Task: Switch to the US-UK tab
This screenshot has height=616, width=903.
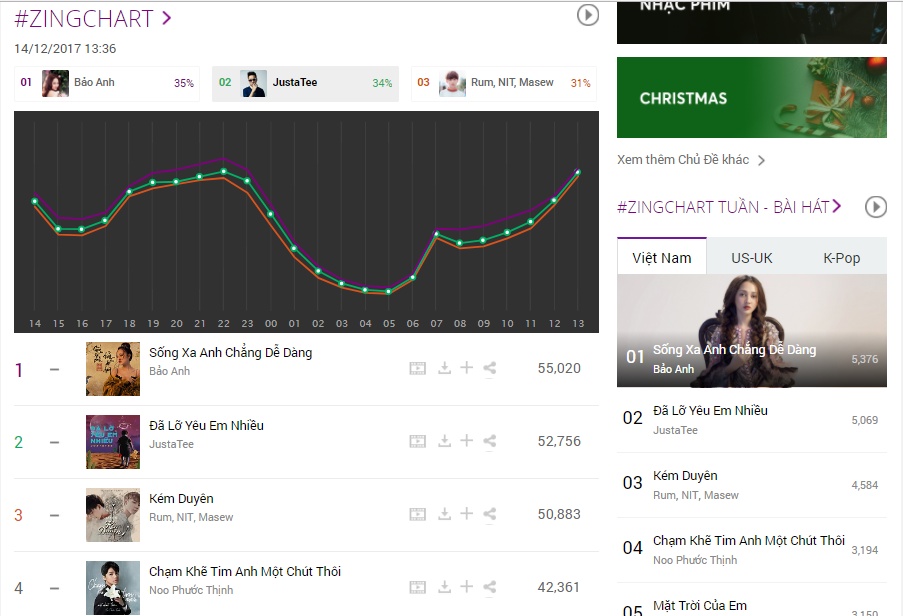Action: 752,258
